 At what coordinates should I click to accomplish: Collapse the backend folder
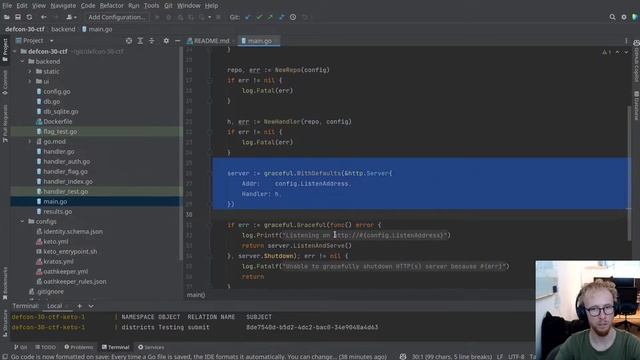(22, 62)
